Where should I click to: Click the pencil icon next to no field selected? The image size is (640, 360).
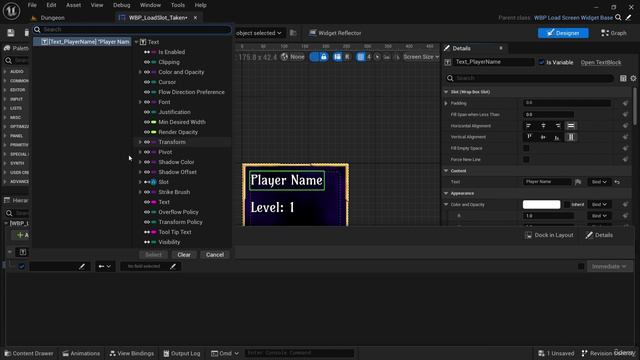173,267
